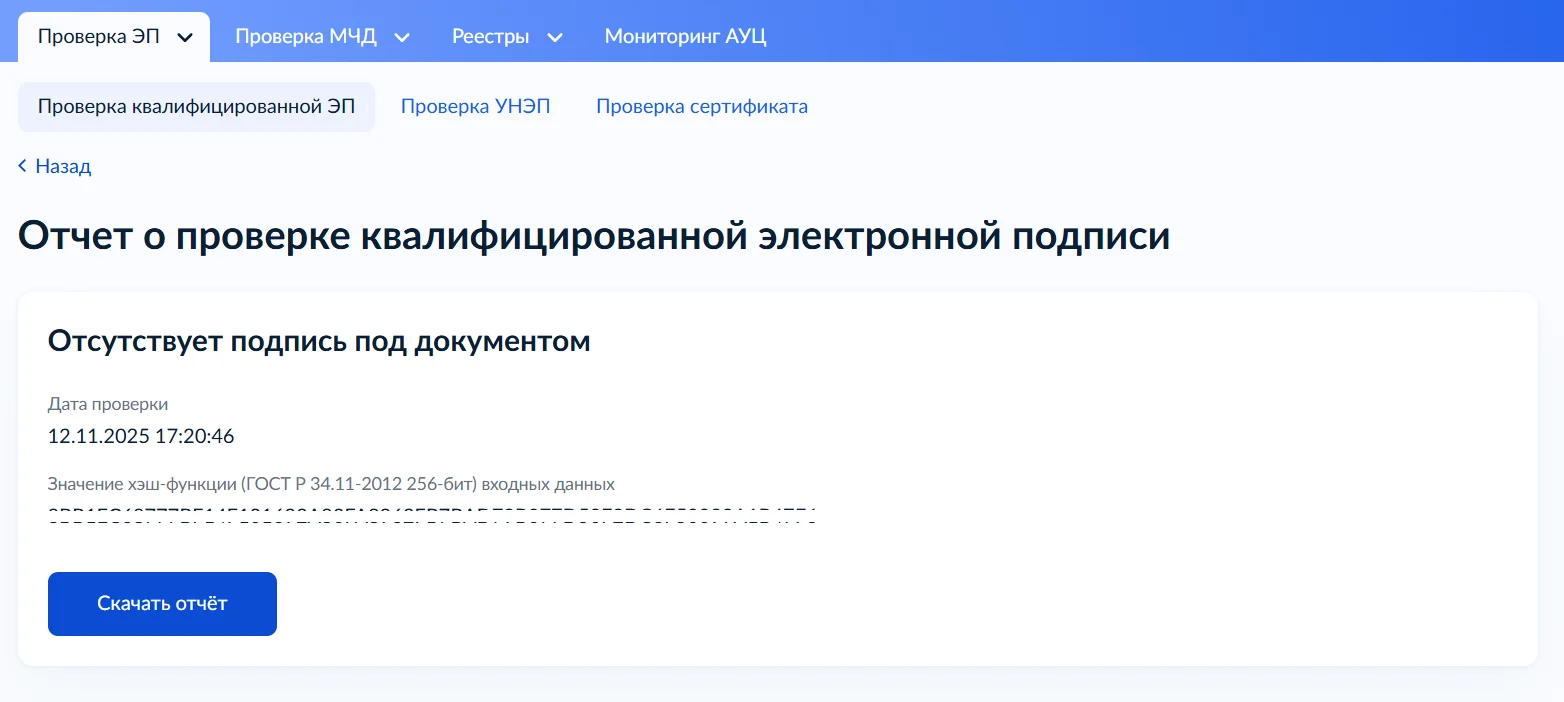
Task: Open the Реестры menu
Action: pyautogui.click(x=490, y=37)
